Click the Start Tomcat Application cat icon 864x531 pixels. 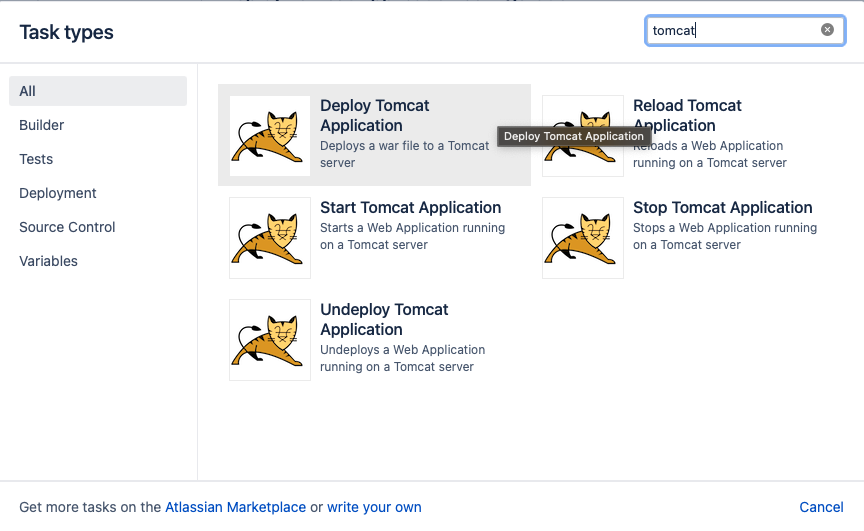(270, 238)
